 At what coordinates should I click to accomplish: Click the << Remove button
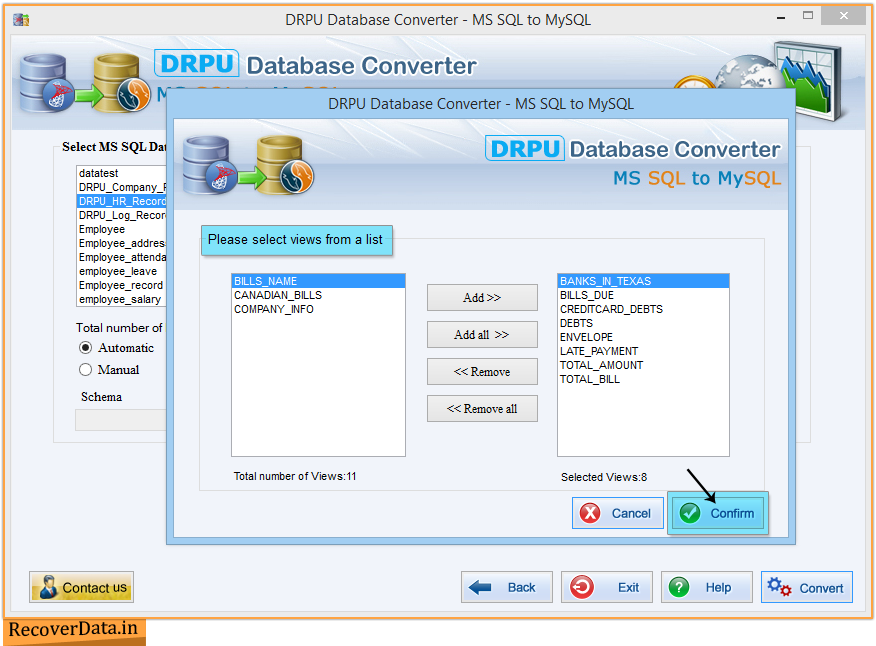click(482, 372)
